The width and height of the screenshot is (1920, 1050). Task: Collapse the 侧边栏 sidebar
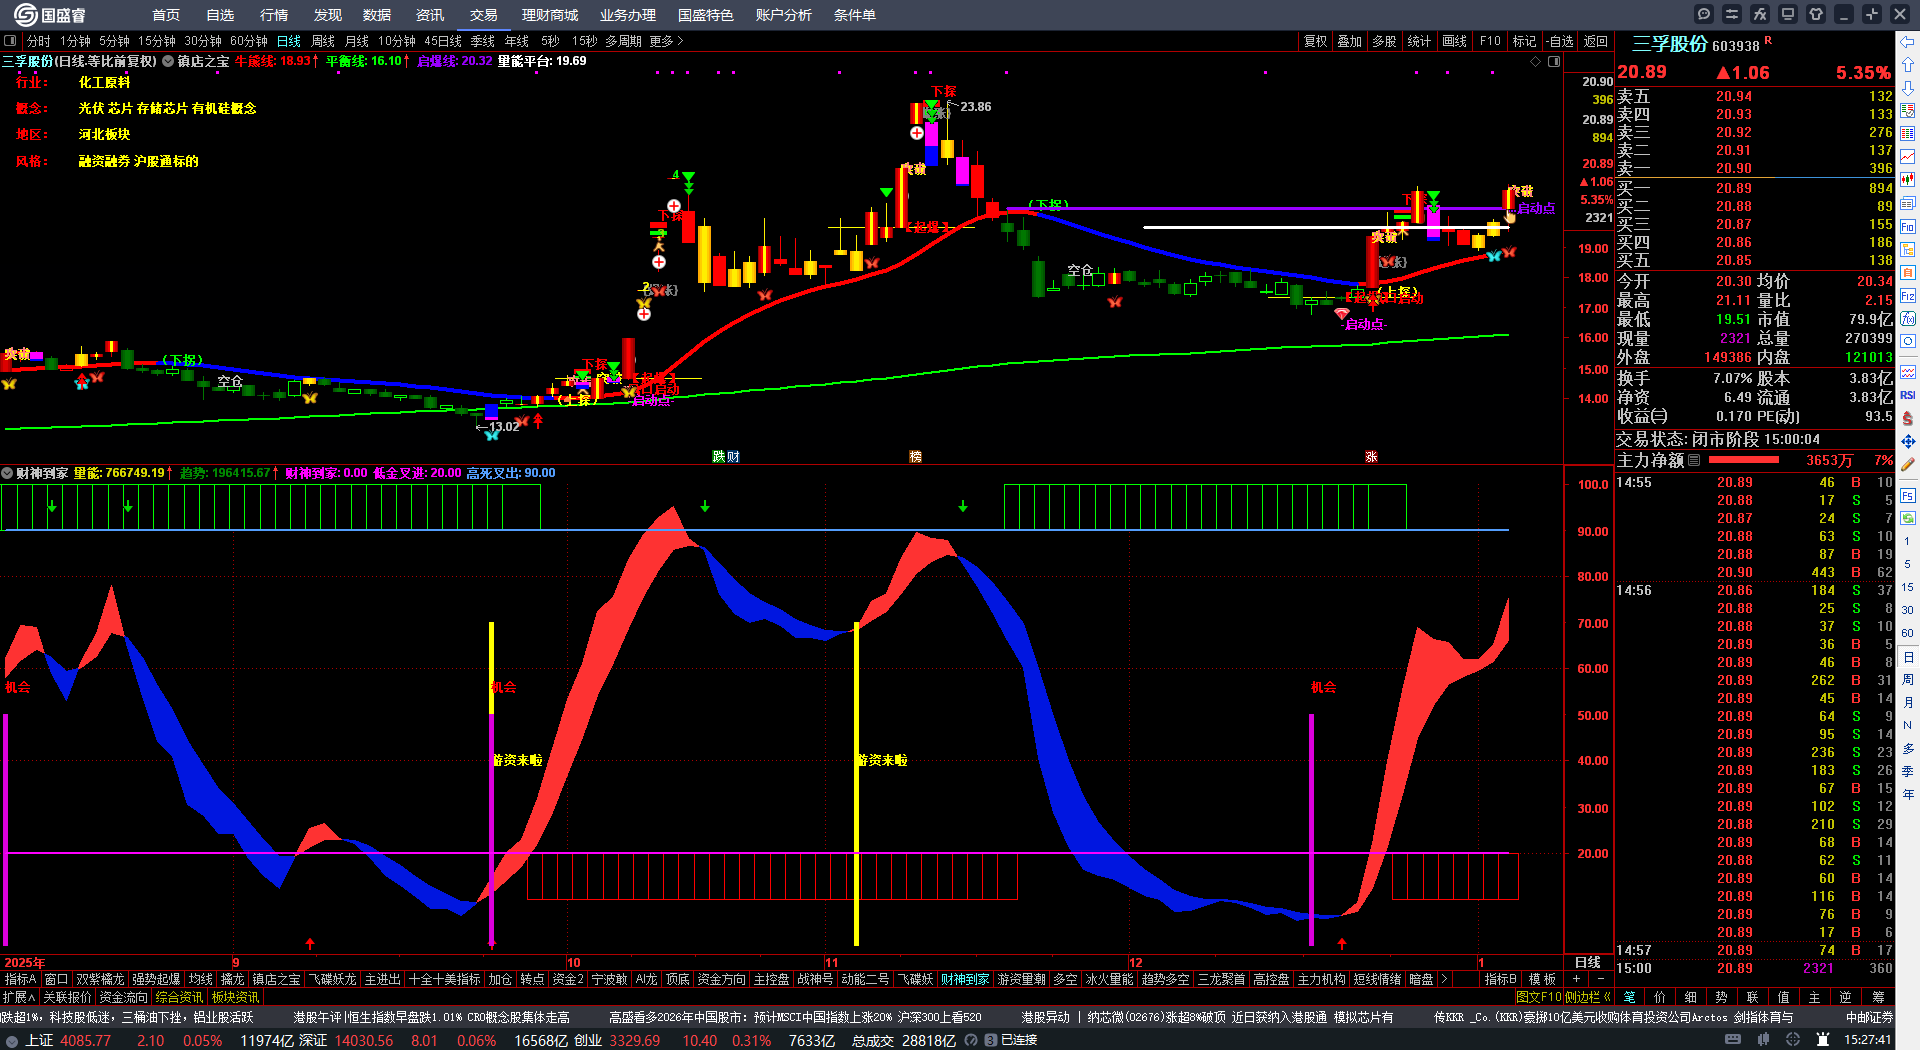(x=1586, y=997)
